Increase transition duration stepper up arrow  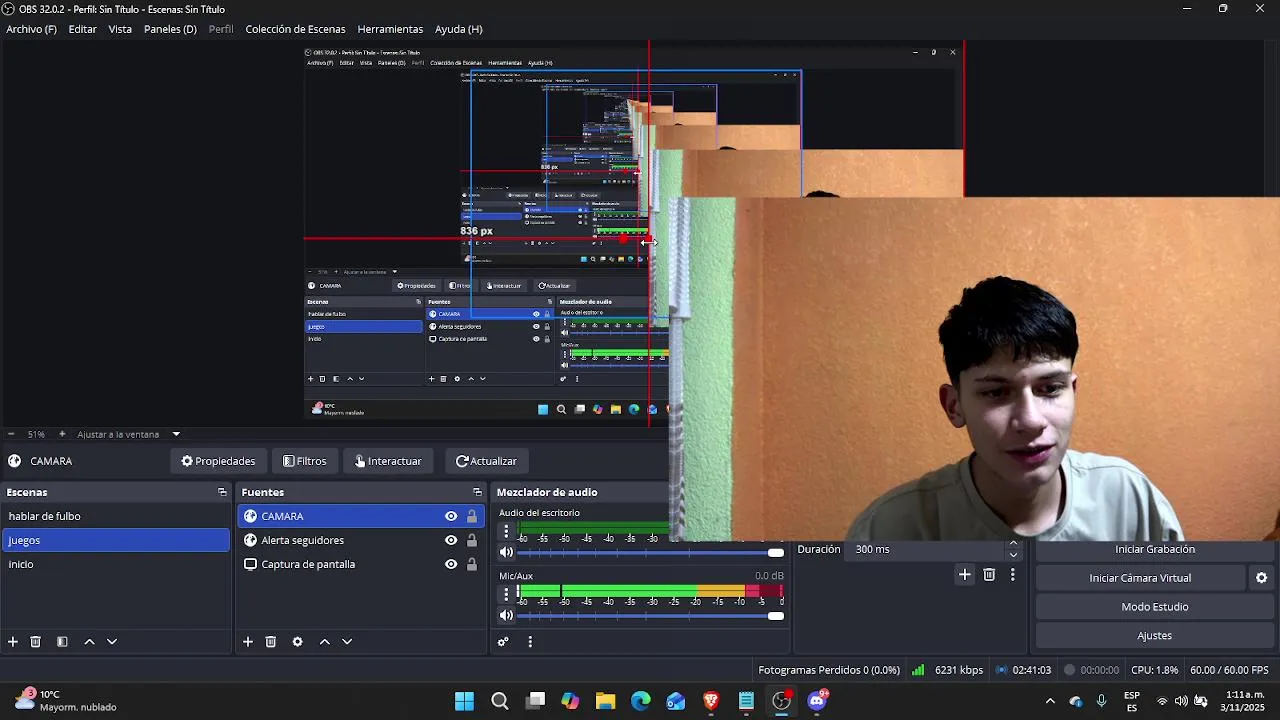pyautogui.click(x=1013, y=544)
